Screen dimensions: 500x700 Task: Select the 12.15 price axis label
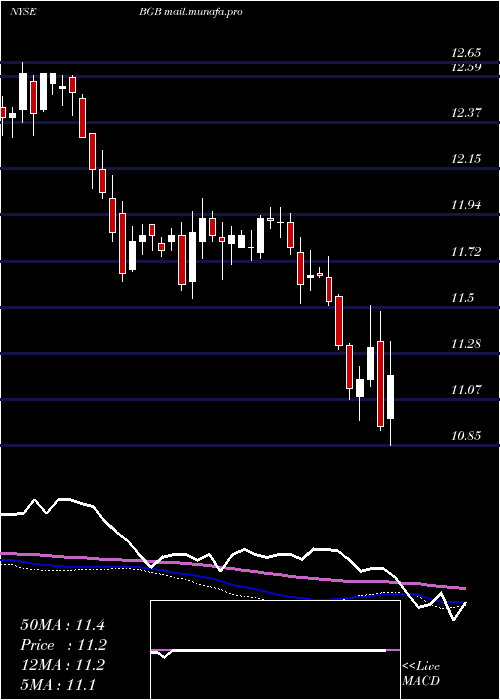point(466,159)
